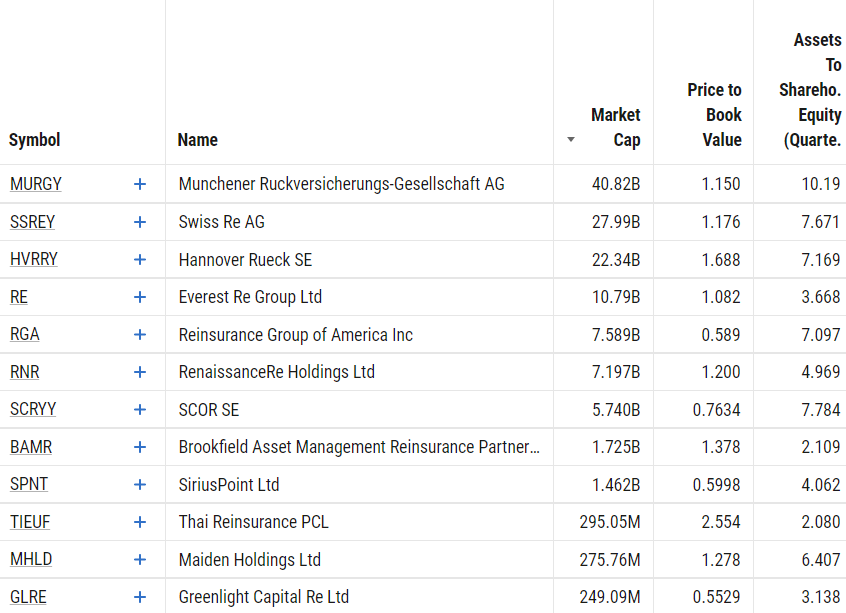The image size is (846, 613).
Task: Click the 7.784 assets to equity value
Action: [x=821, y=410]
